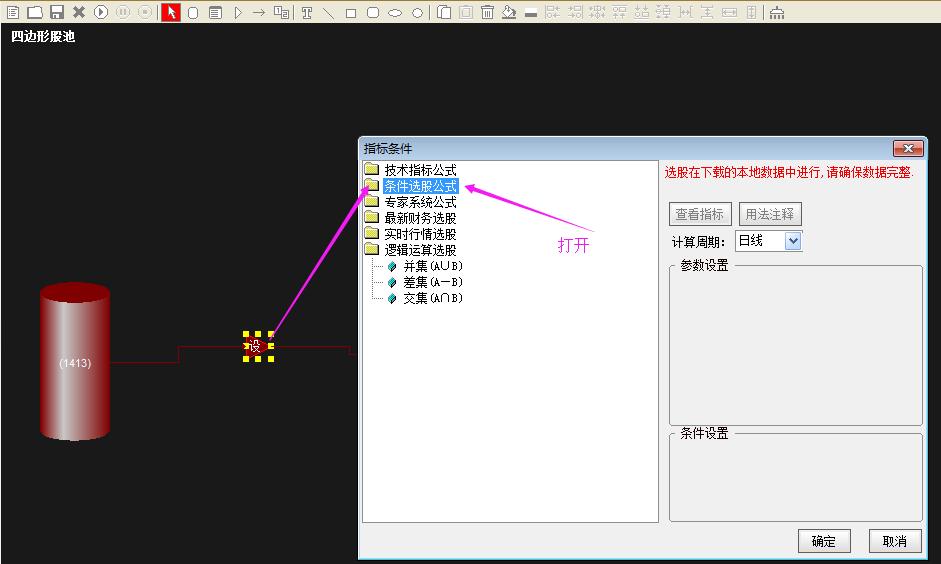This screenshot has height=564, width=941.
Task: Click the red cylinder labeled (1413)
Action: point(75,362)
